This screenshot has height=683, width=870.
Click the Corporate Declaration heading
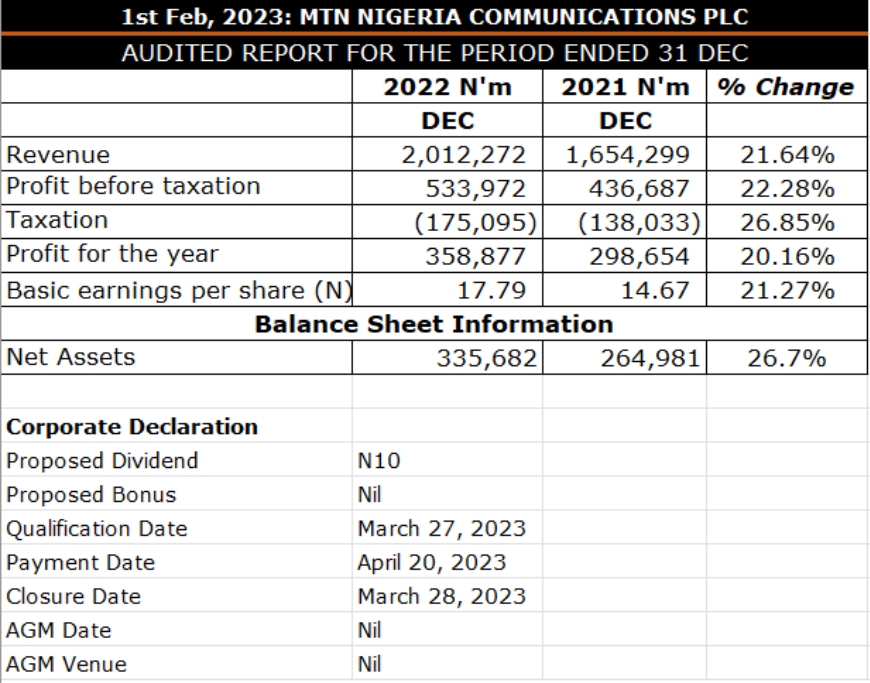(x=132, y=427)
